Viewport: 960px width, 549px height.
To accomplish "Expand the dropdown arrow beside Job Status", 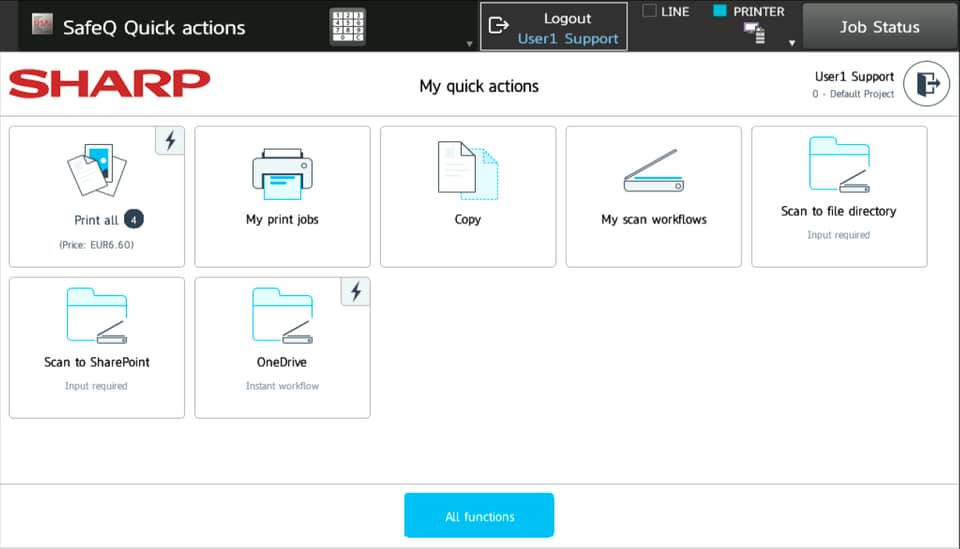I will point(792,43).
